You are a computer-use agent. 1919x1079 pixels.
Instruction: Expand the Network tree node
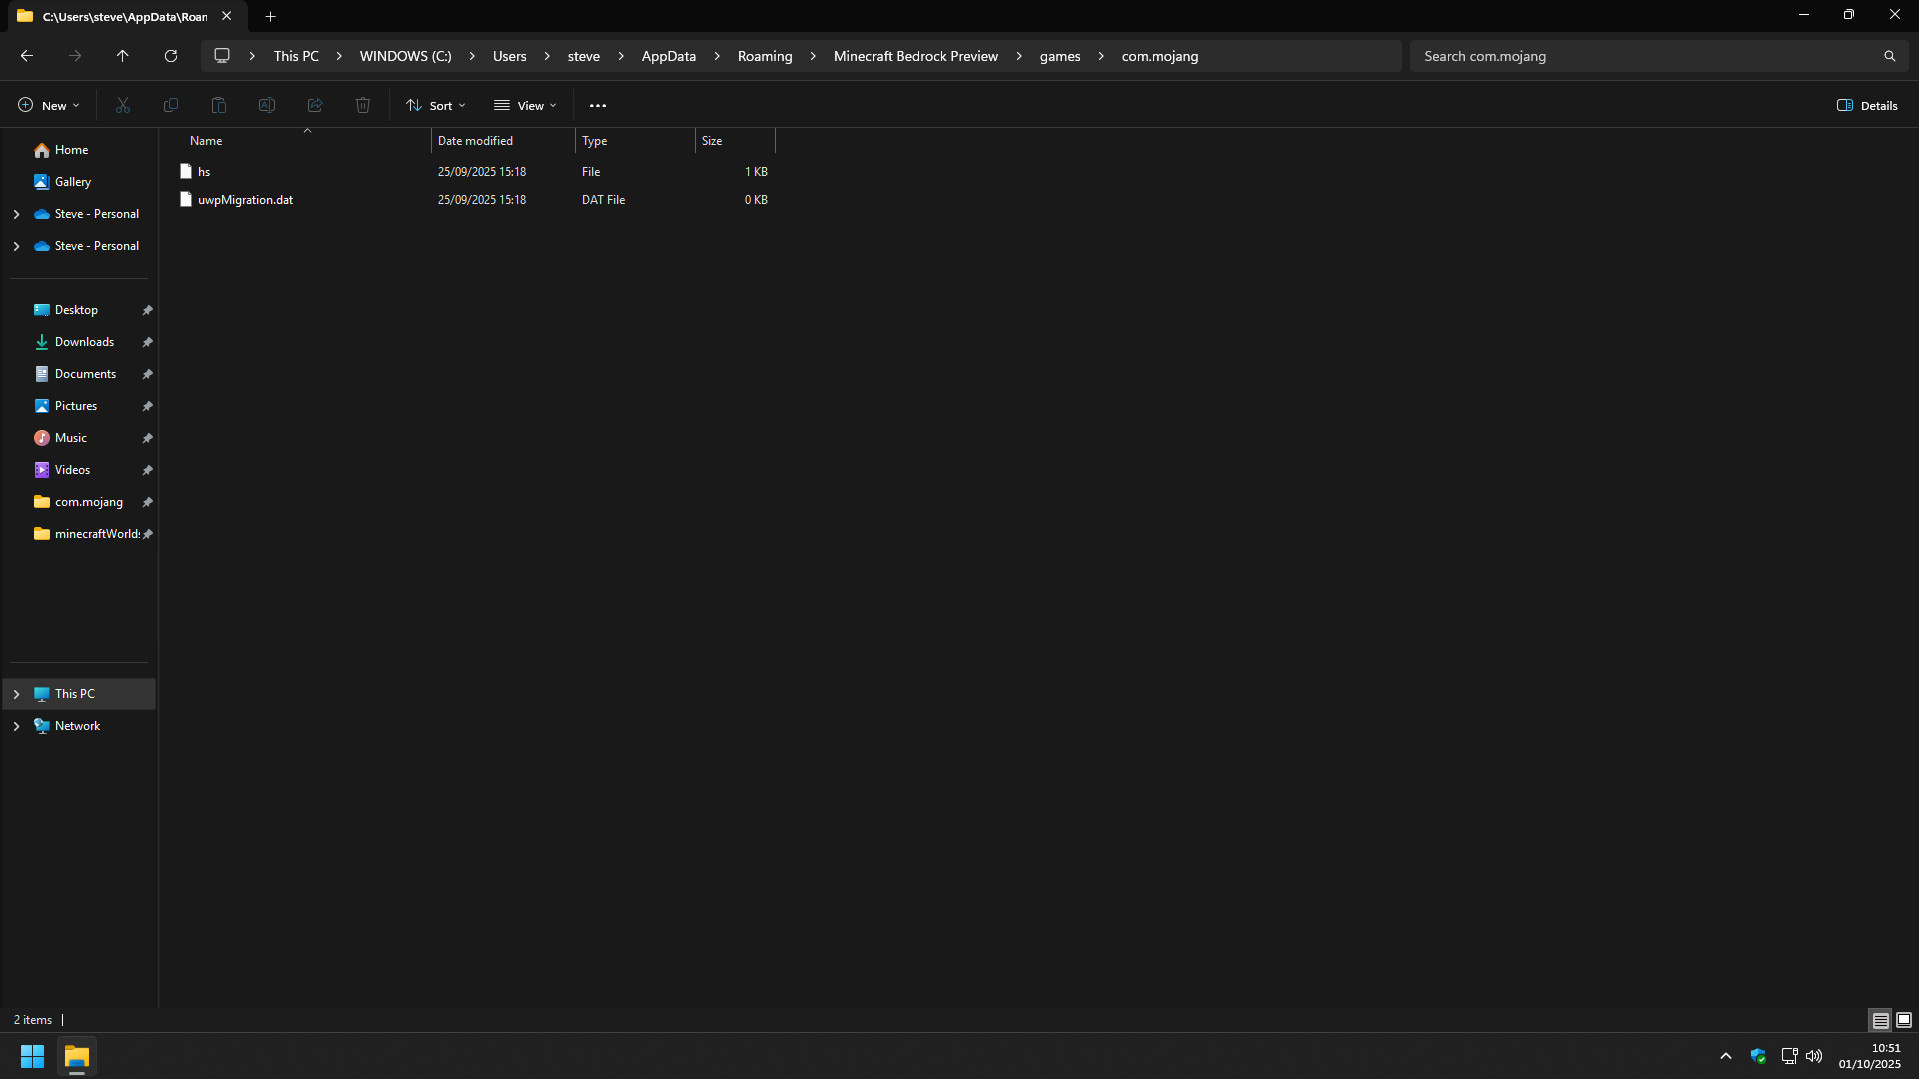click(16, 726)
